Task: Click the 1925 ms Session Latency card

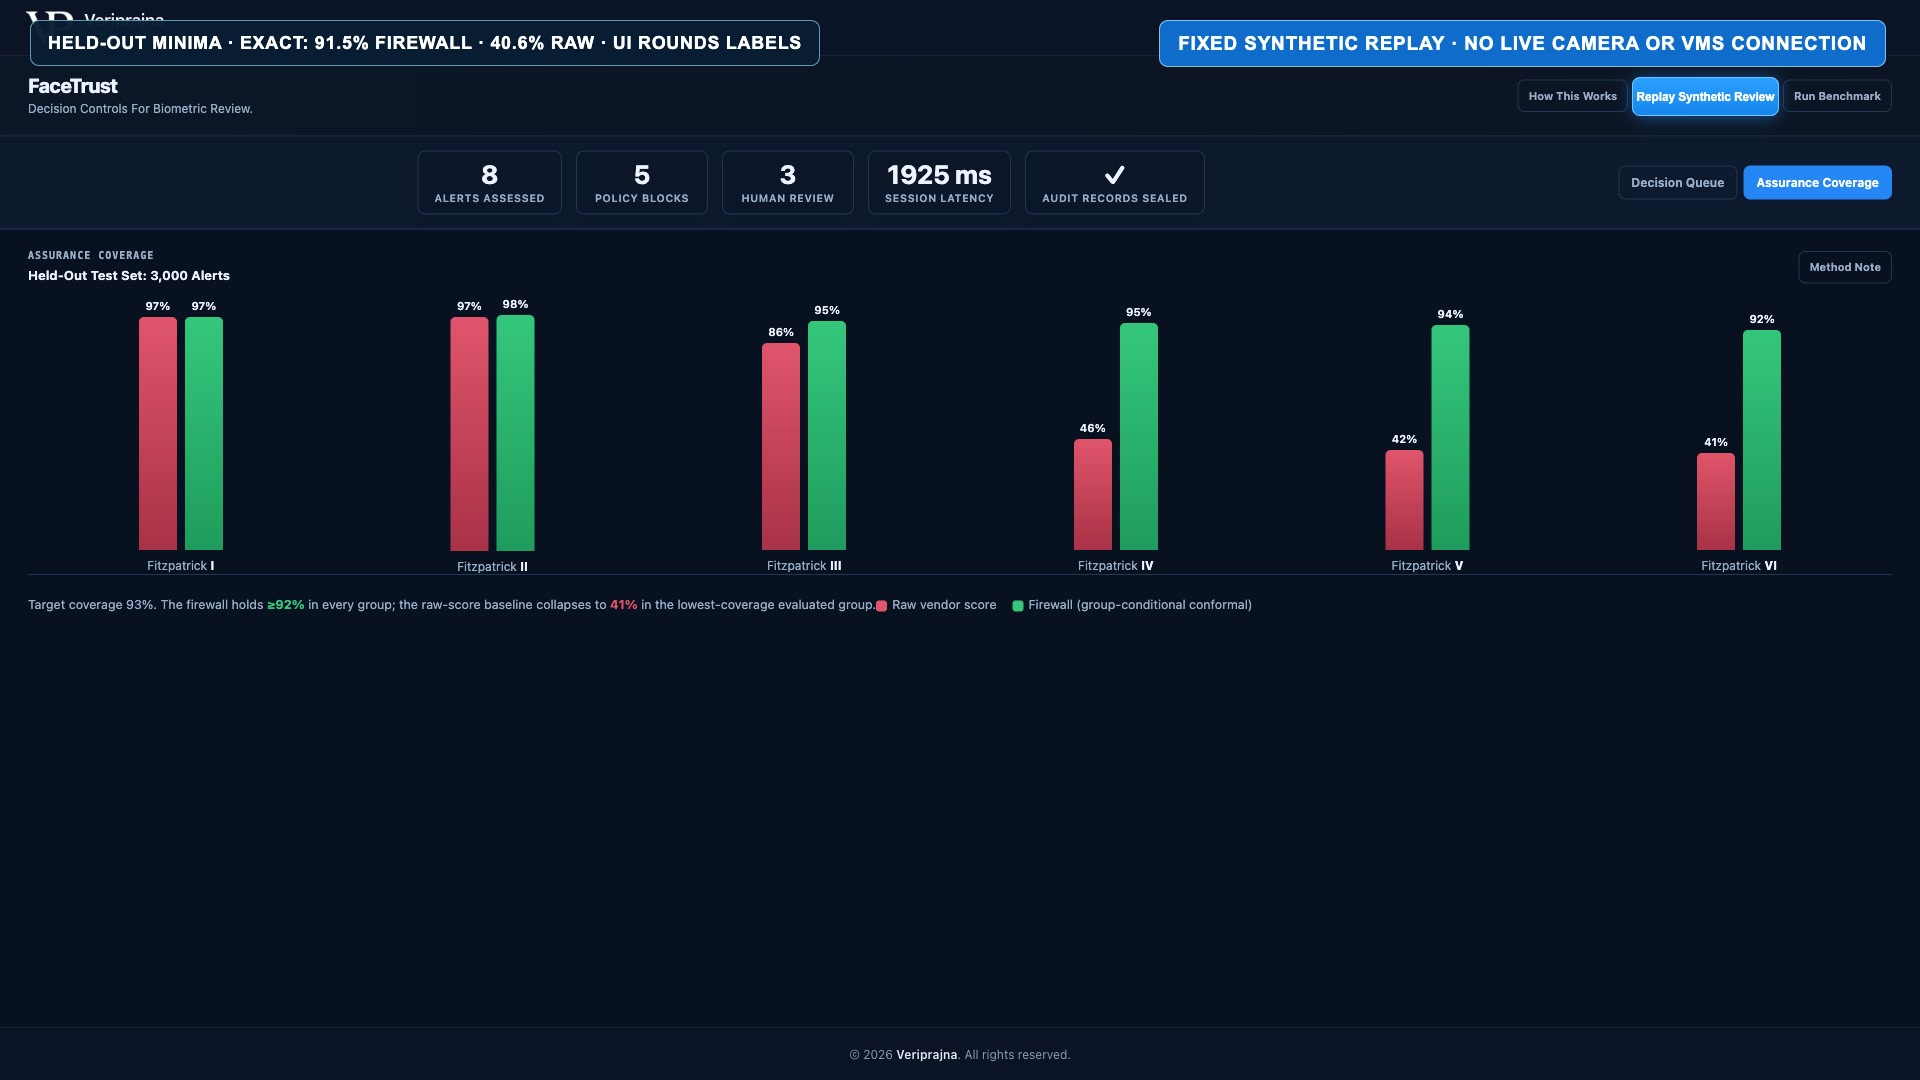Action: tap(939, 182)
